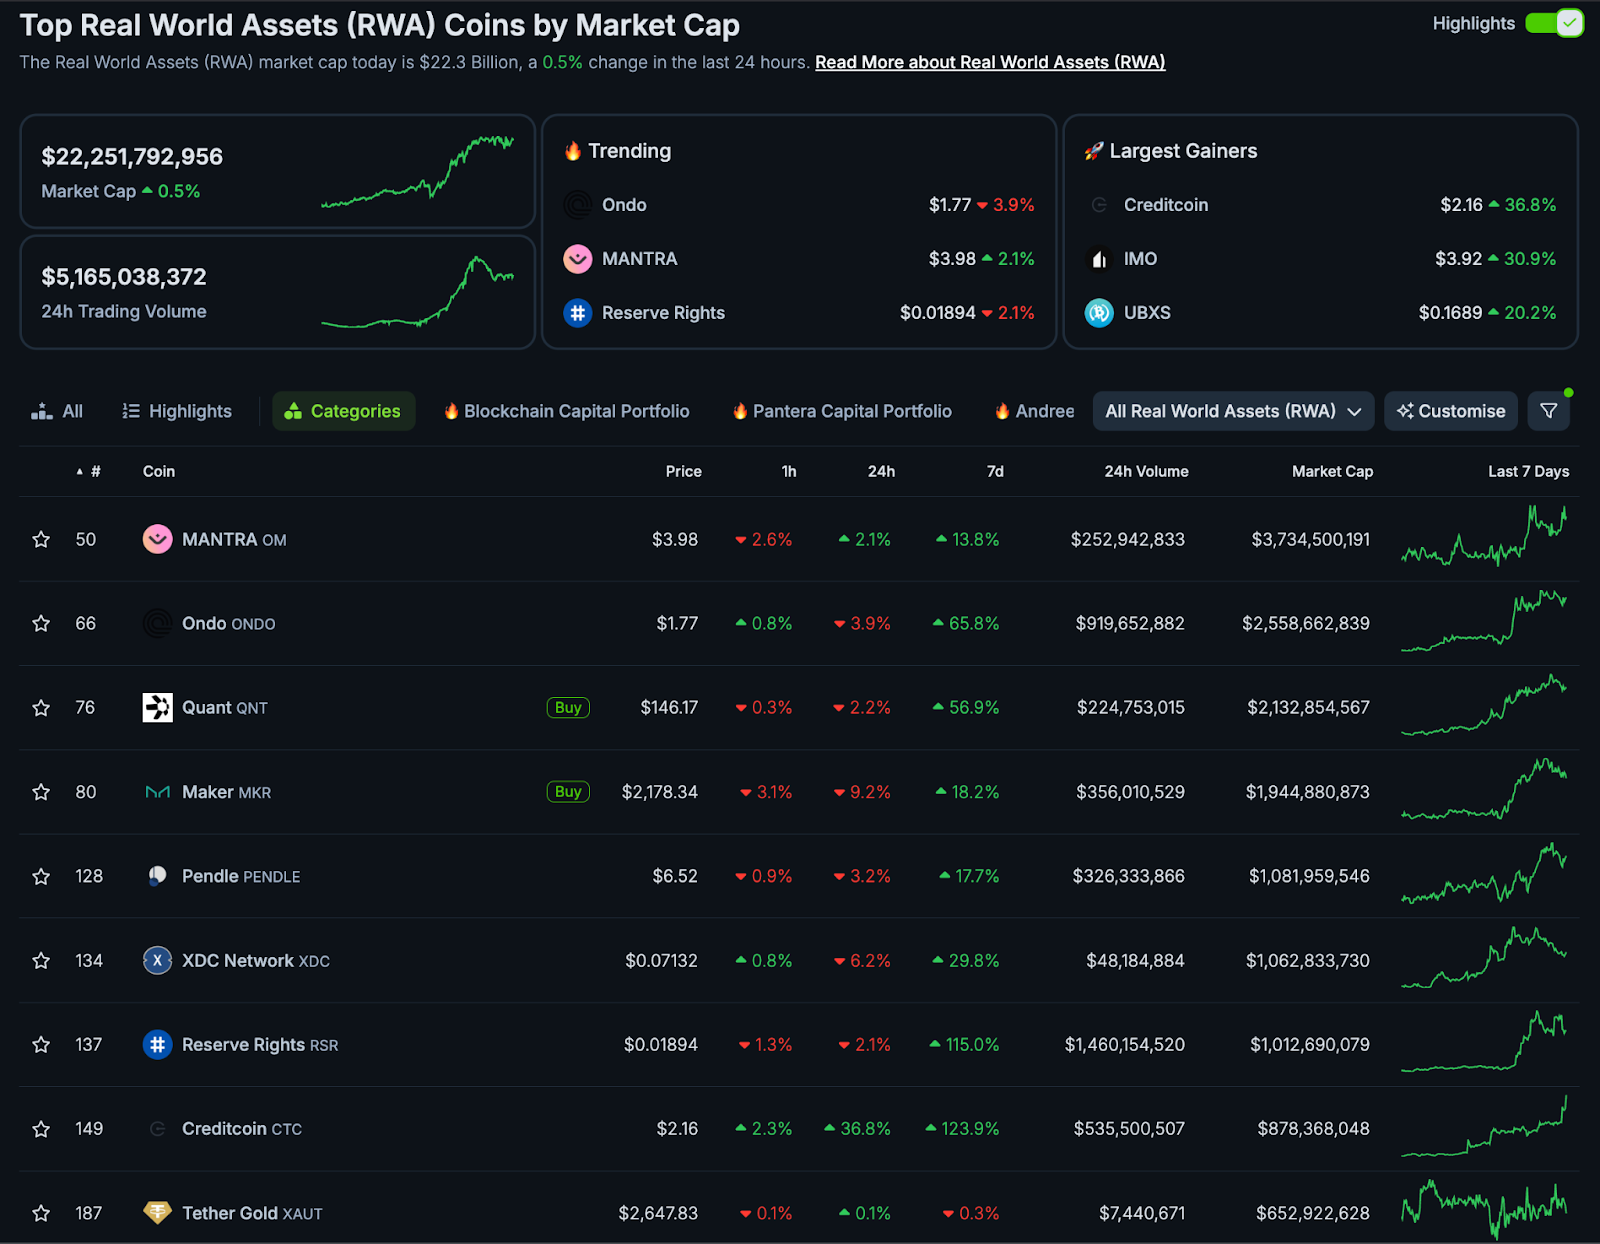
Task: Star the Ondo coin row
Action: (41, 624)
